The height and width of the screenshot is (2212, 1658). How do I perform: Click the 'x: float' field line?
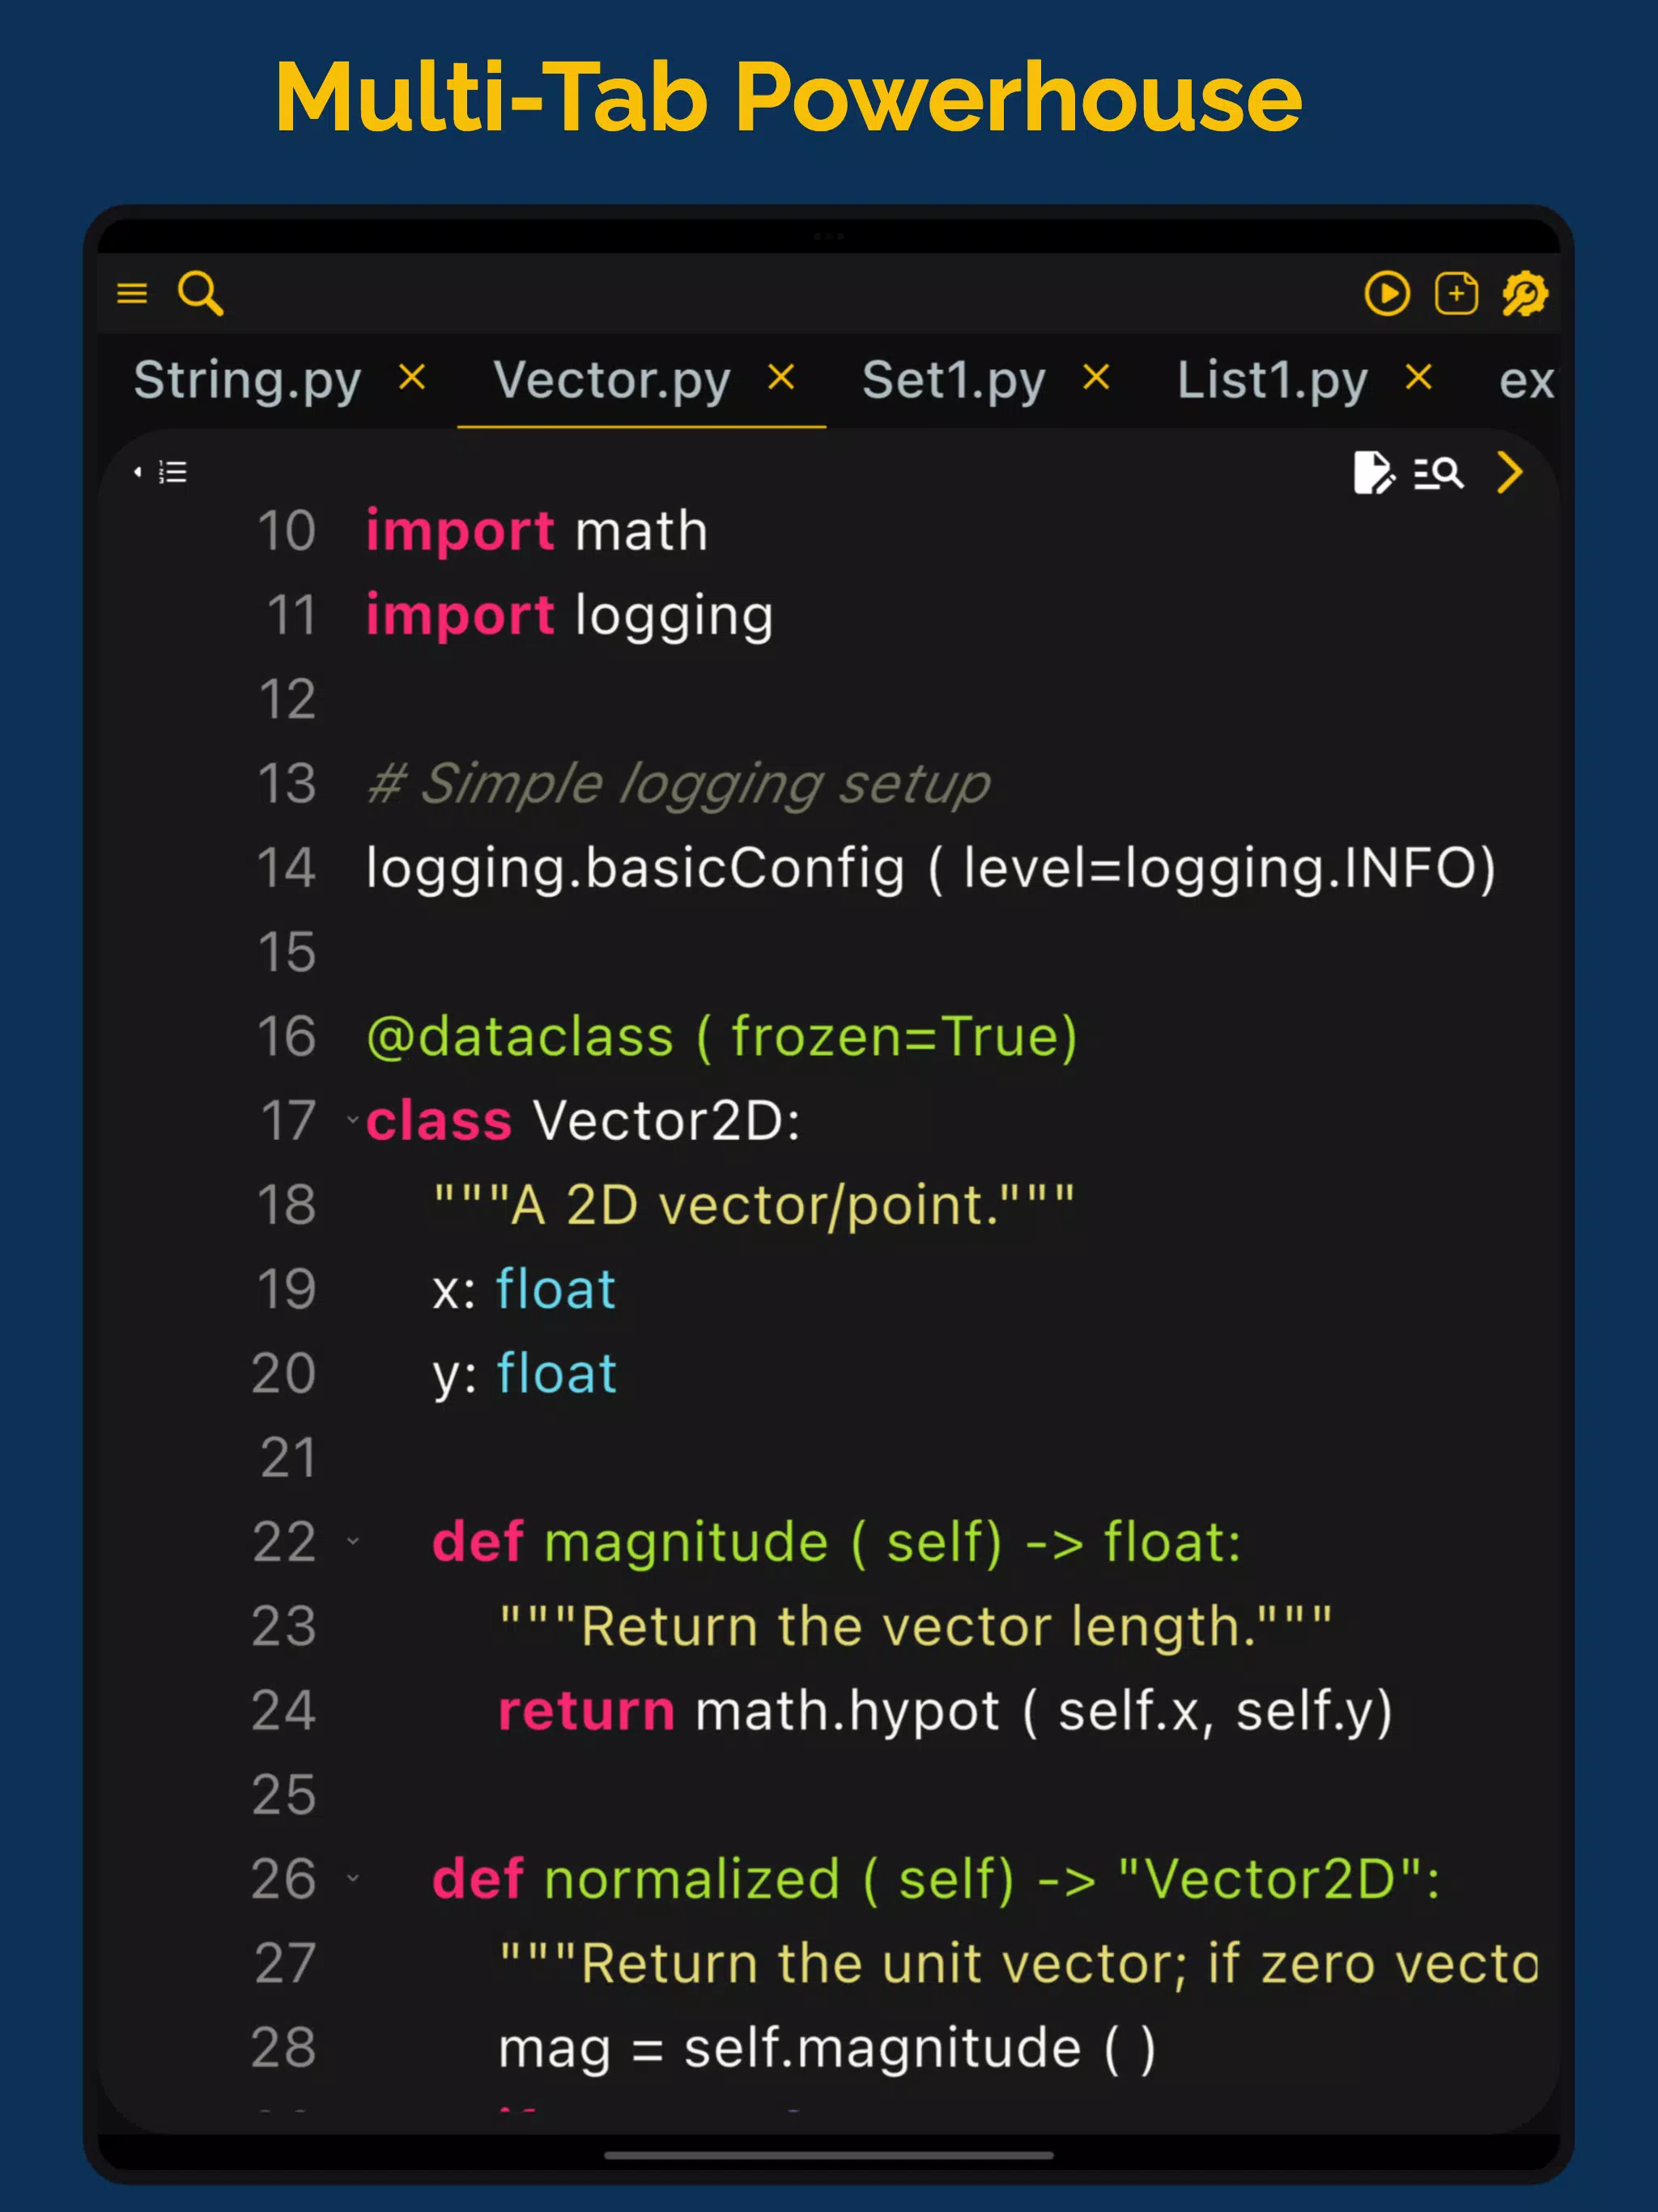click(x=524, y=1289)
